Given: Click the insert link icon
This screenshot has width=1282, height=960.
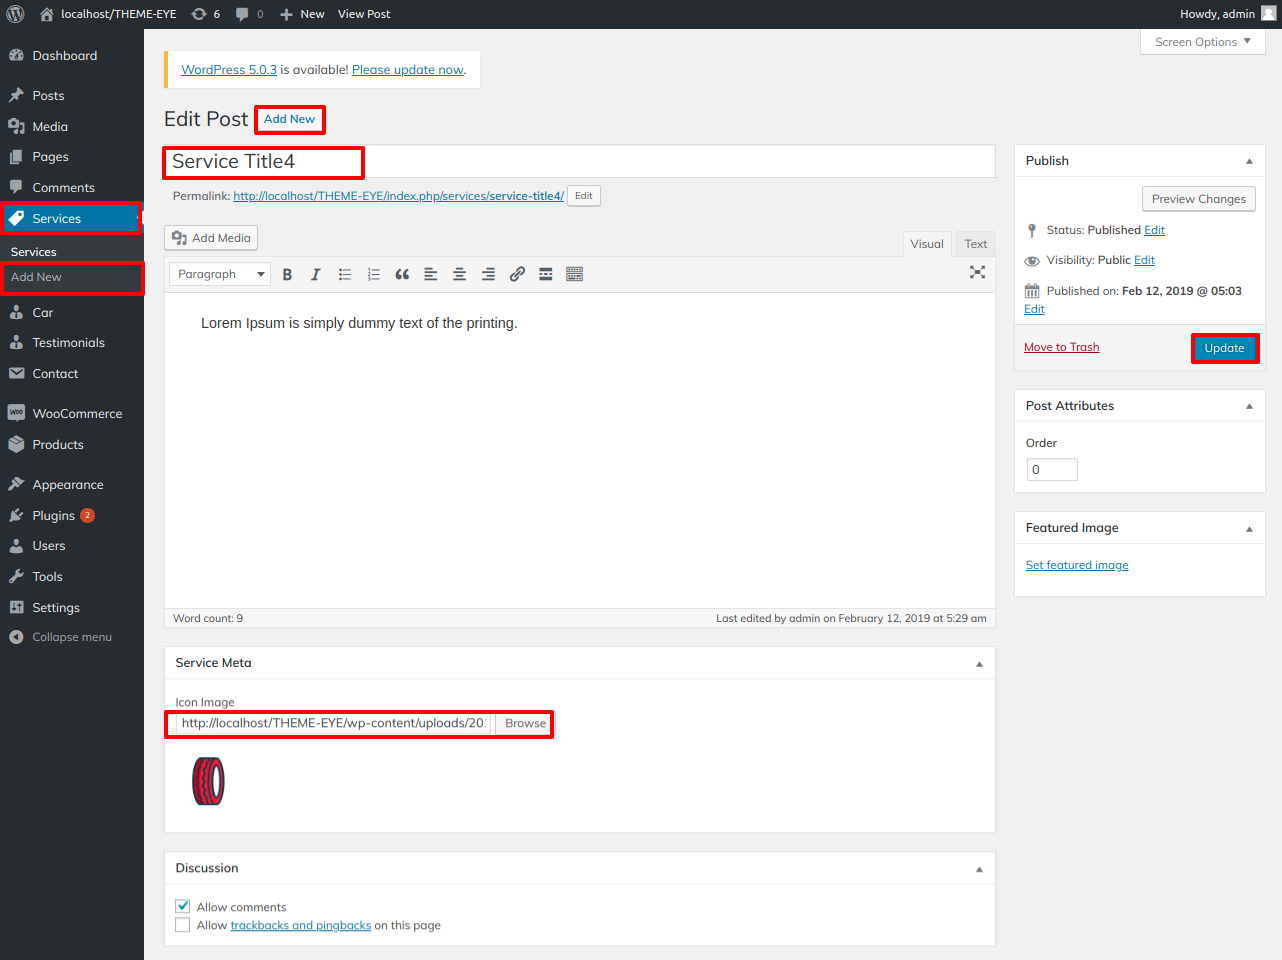Looking at the screenshot, I should (x=517, y=274).
